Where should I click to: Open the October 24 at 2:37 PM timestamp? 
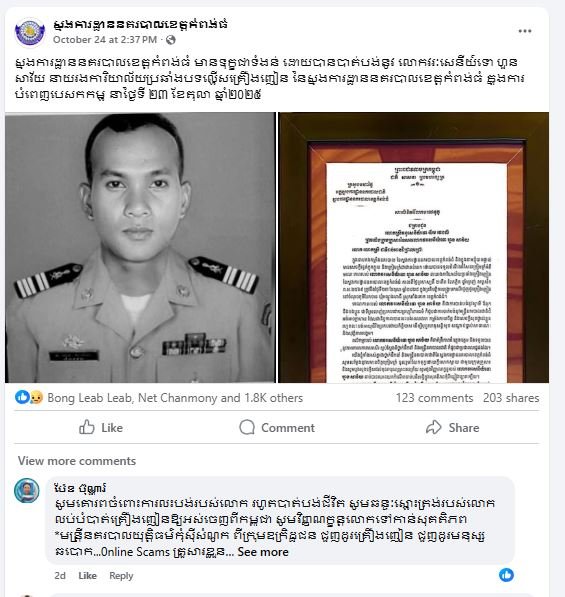click(105, 40)
